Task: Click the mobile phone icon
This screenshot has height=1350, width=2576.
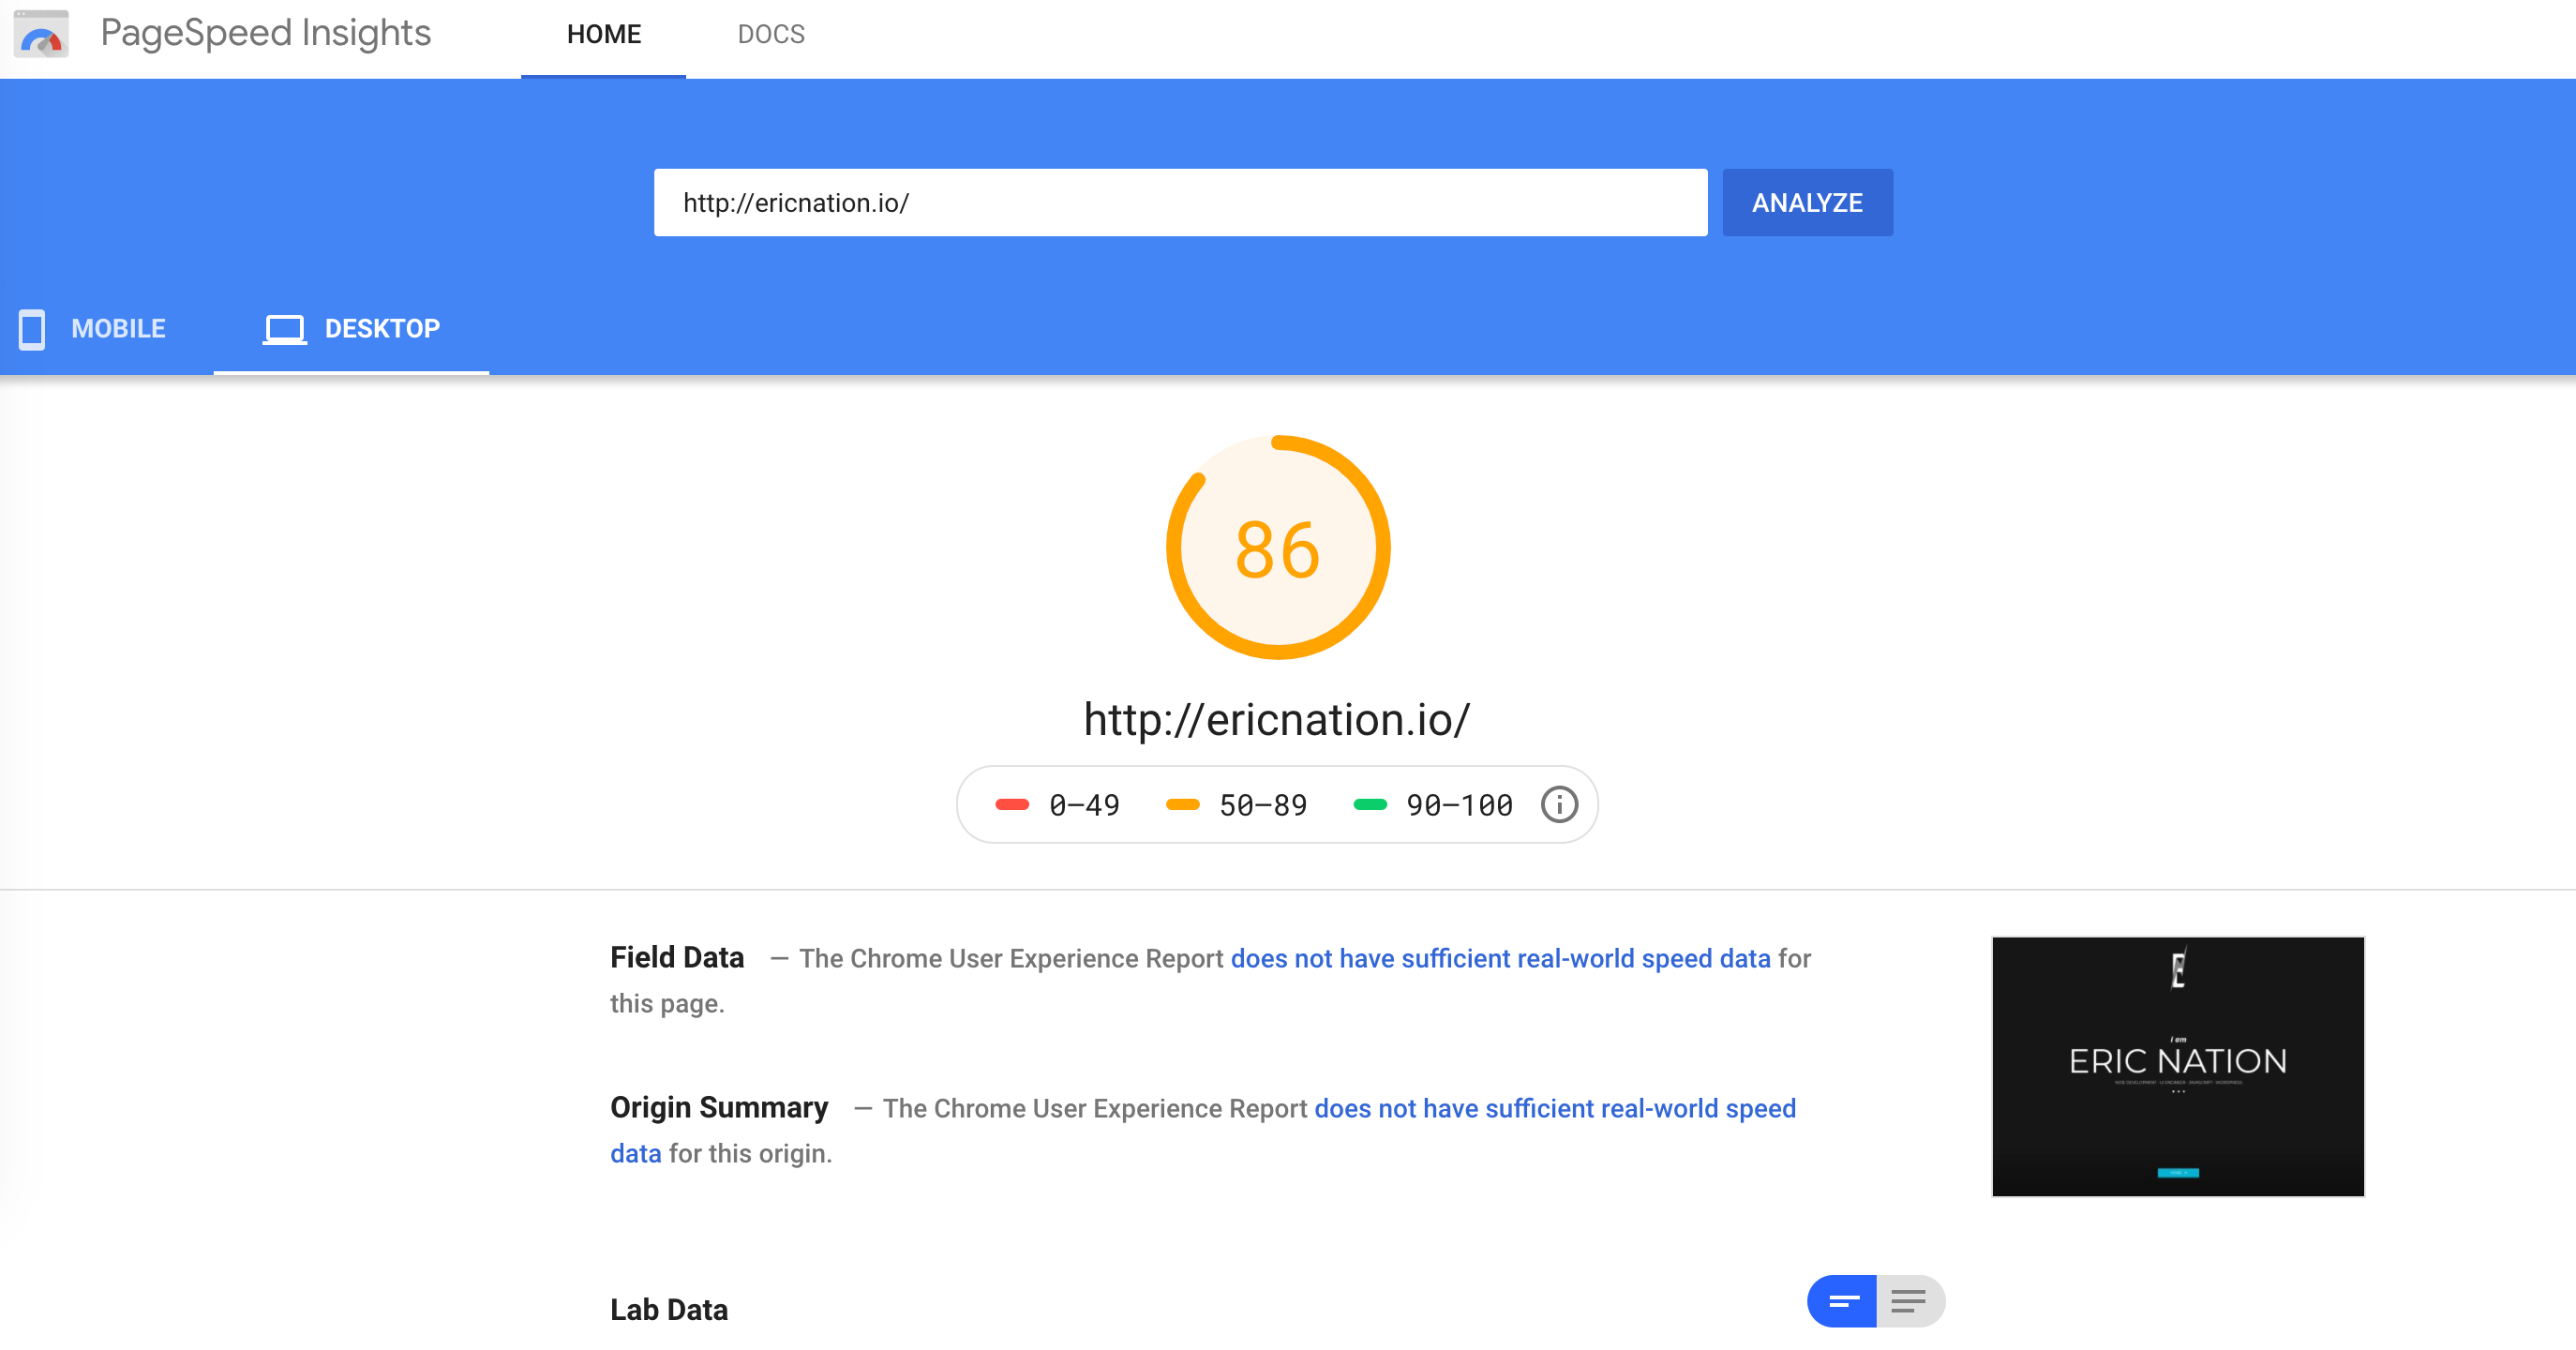Action: [x=32, y=329]
